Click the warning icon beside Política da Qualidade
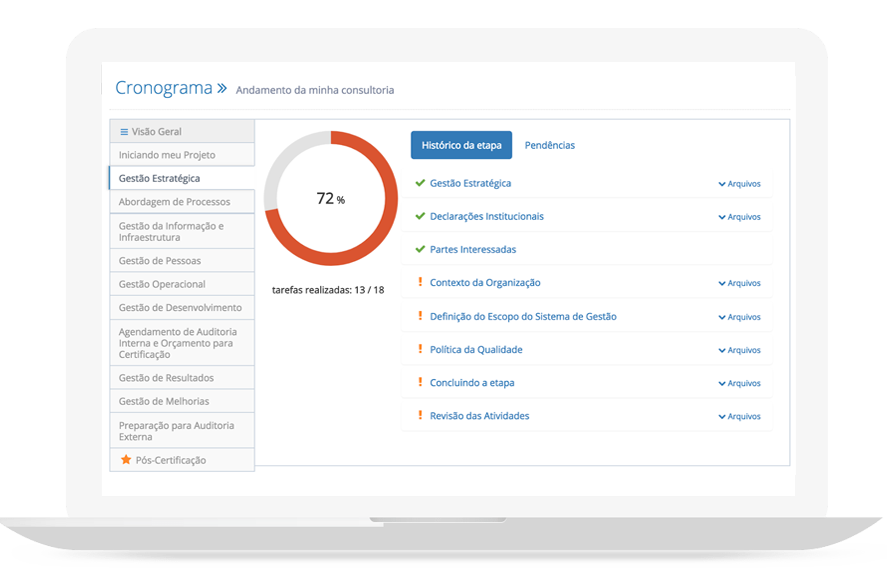The image size is (887, 575). point(420,349)
